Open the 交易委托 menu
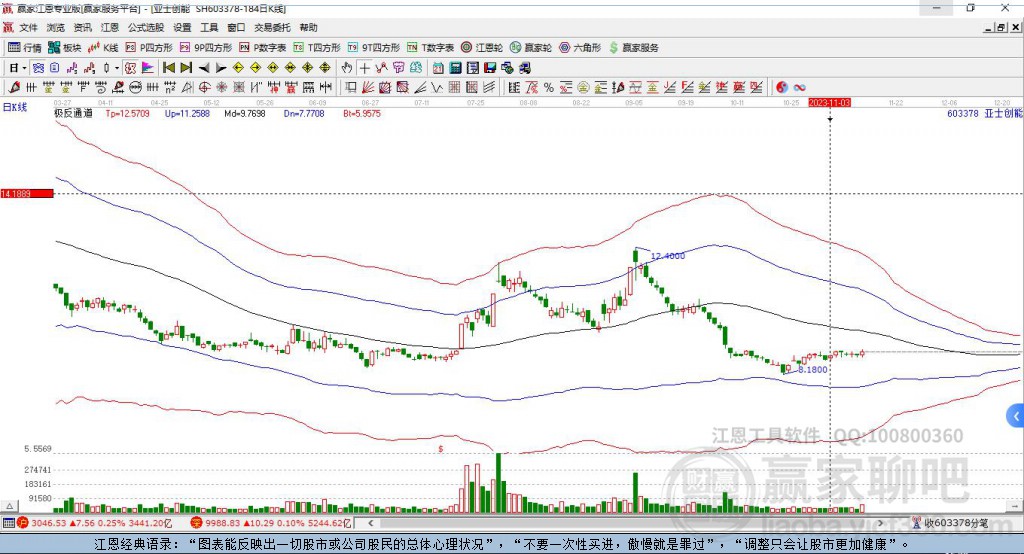The width and height of the screenshot is (1024, 554). (272, 27)
